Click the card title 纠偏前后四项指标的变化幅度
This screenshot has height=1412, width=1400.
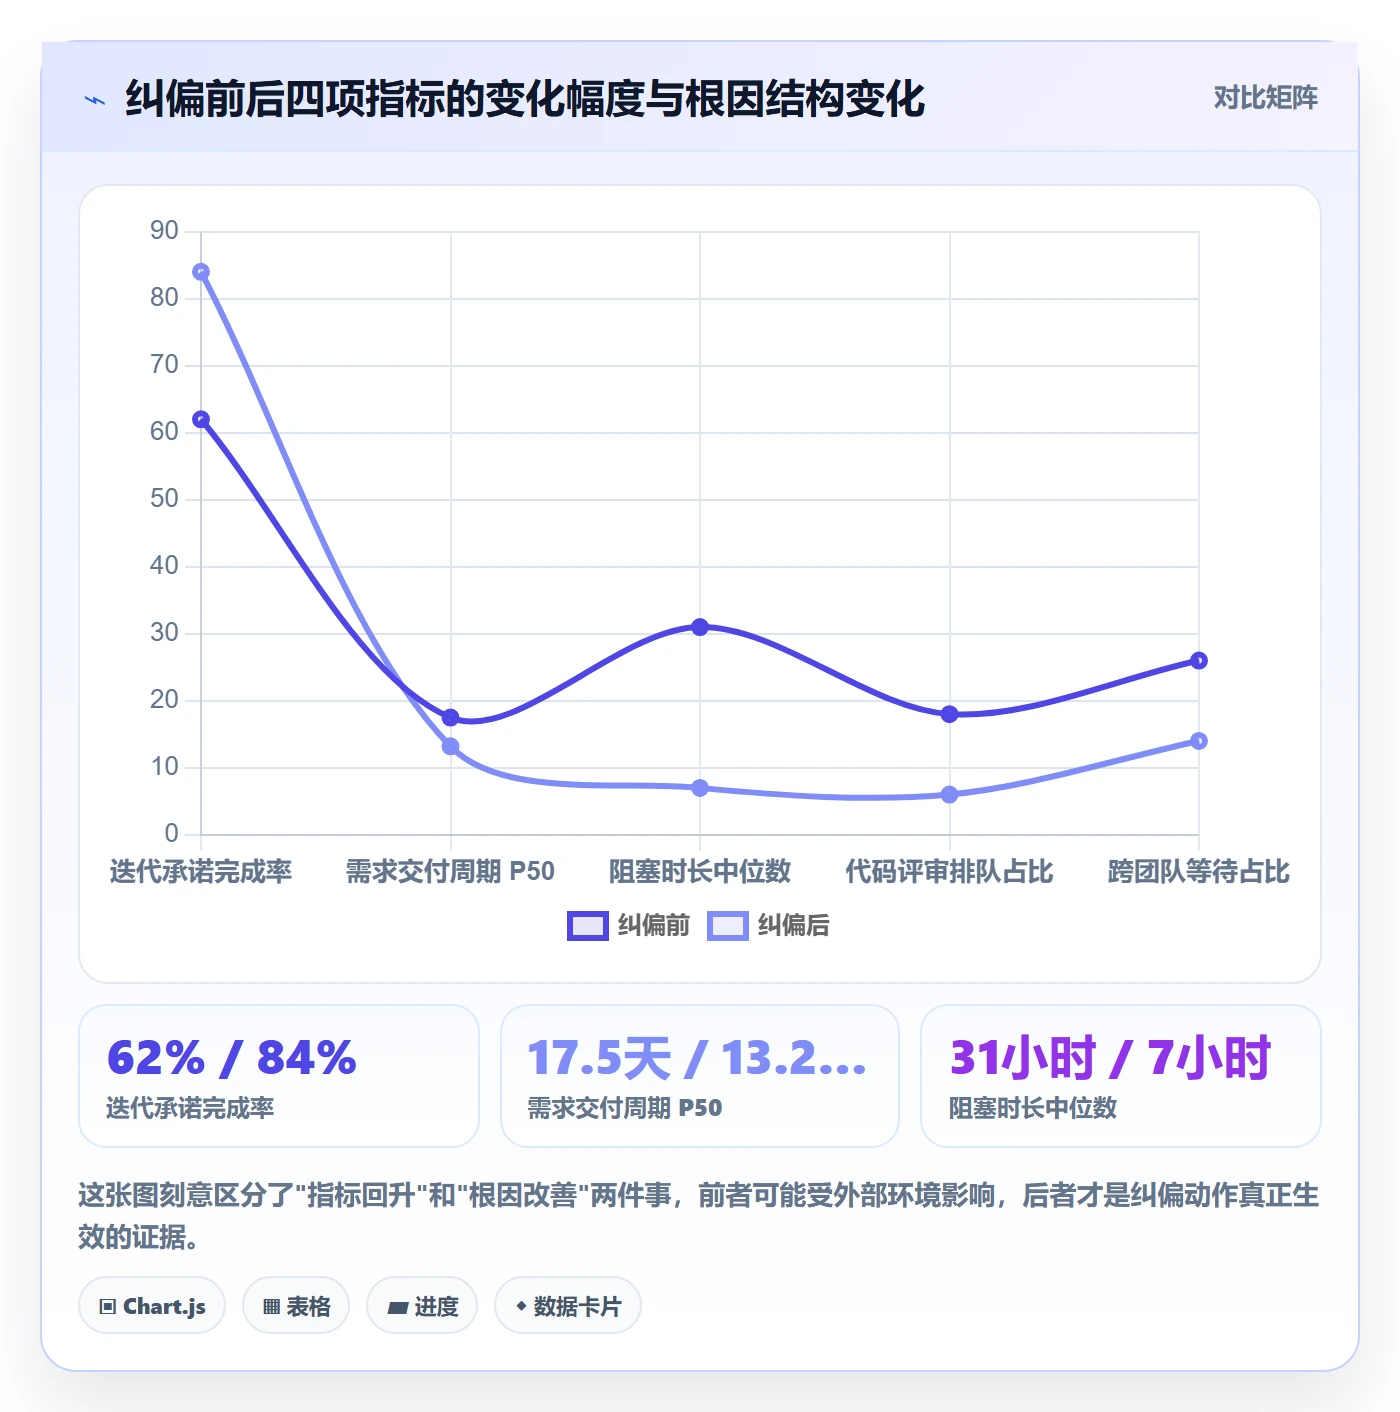[525, 99]
